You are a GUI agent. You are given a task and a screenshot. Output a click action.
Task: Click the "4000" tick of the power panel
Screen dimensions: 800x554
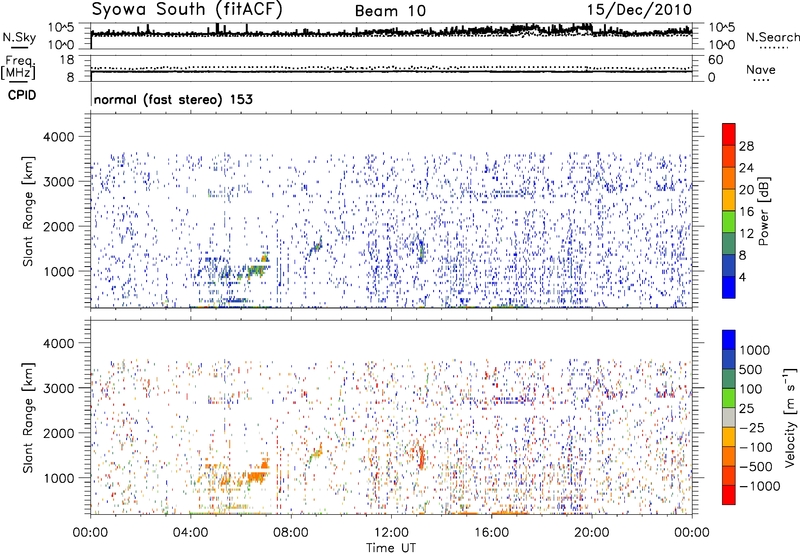pos(59,137)
